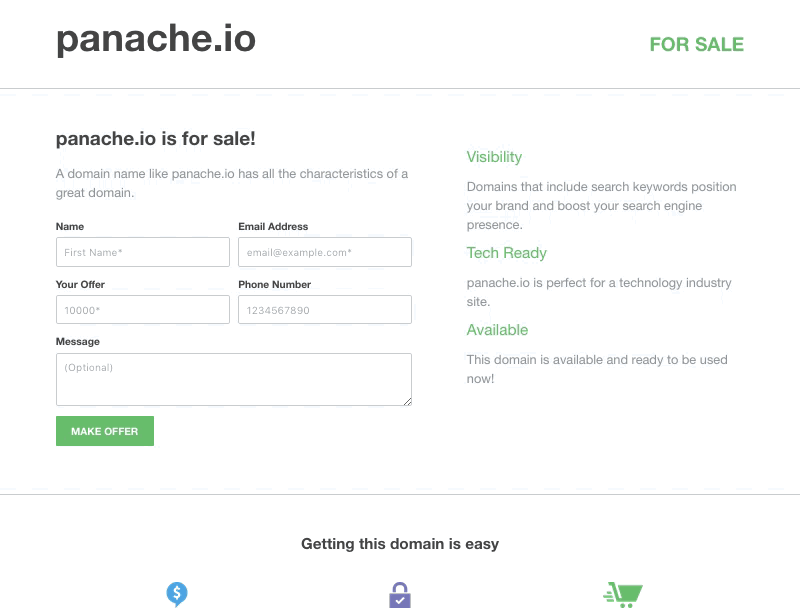The height and width of the screenshot is (612, 801).
Task: Click the Available section heading
Action: 497,330
